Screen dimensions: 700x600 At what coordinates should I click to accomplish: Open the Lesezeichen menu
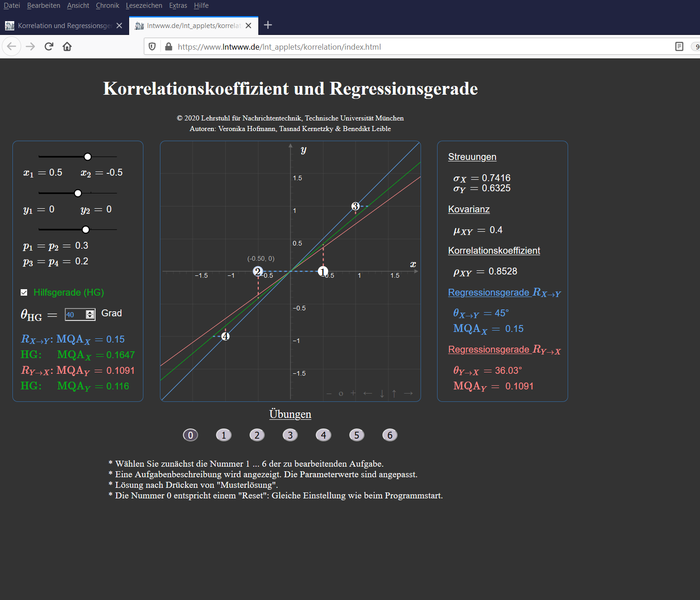(x=147, y=5)
